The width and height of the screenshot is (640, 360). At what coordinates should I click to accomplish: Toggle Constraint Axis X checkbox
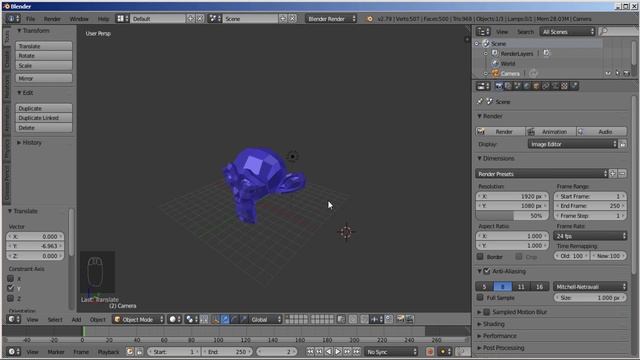point(11,279)
